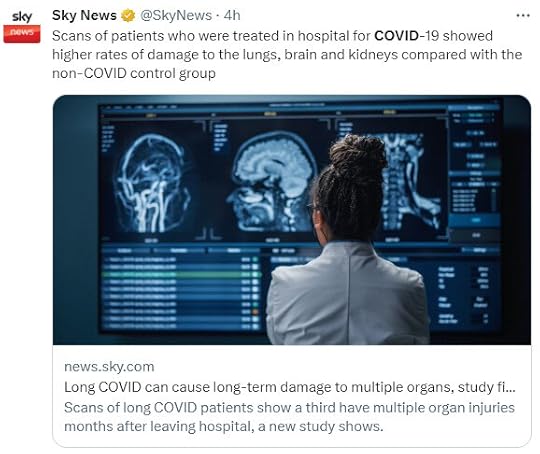Open the Long COVID long-term damage headline
Screen dimensions: 540x454
(x=290, y=387)
